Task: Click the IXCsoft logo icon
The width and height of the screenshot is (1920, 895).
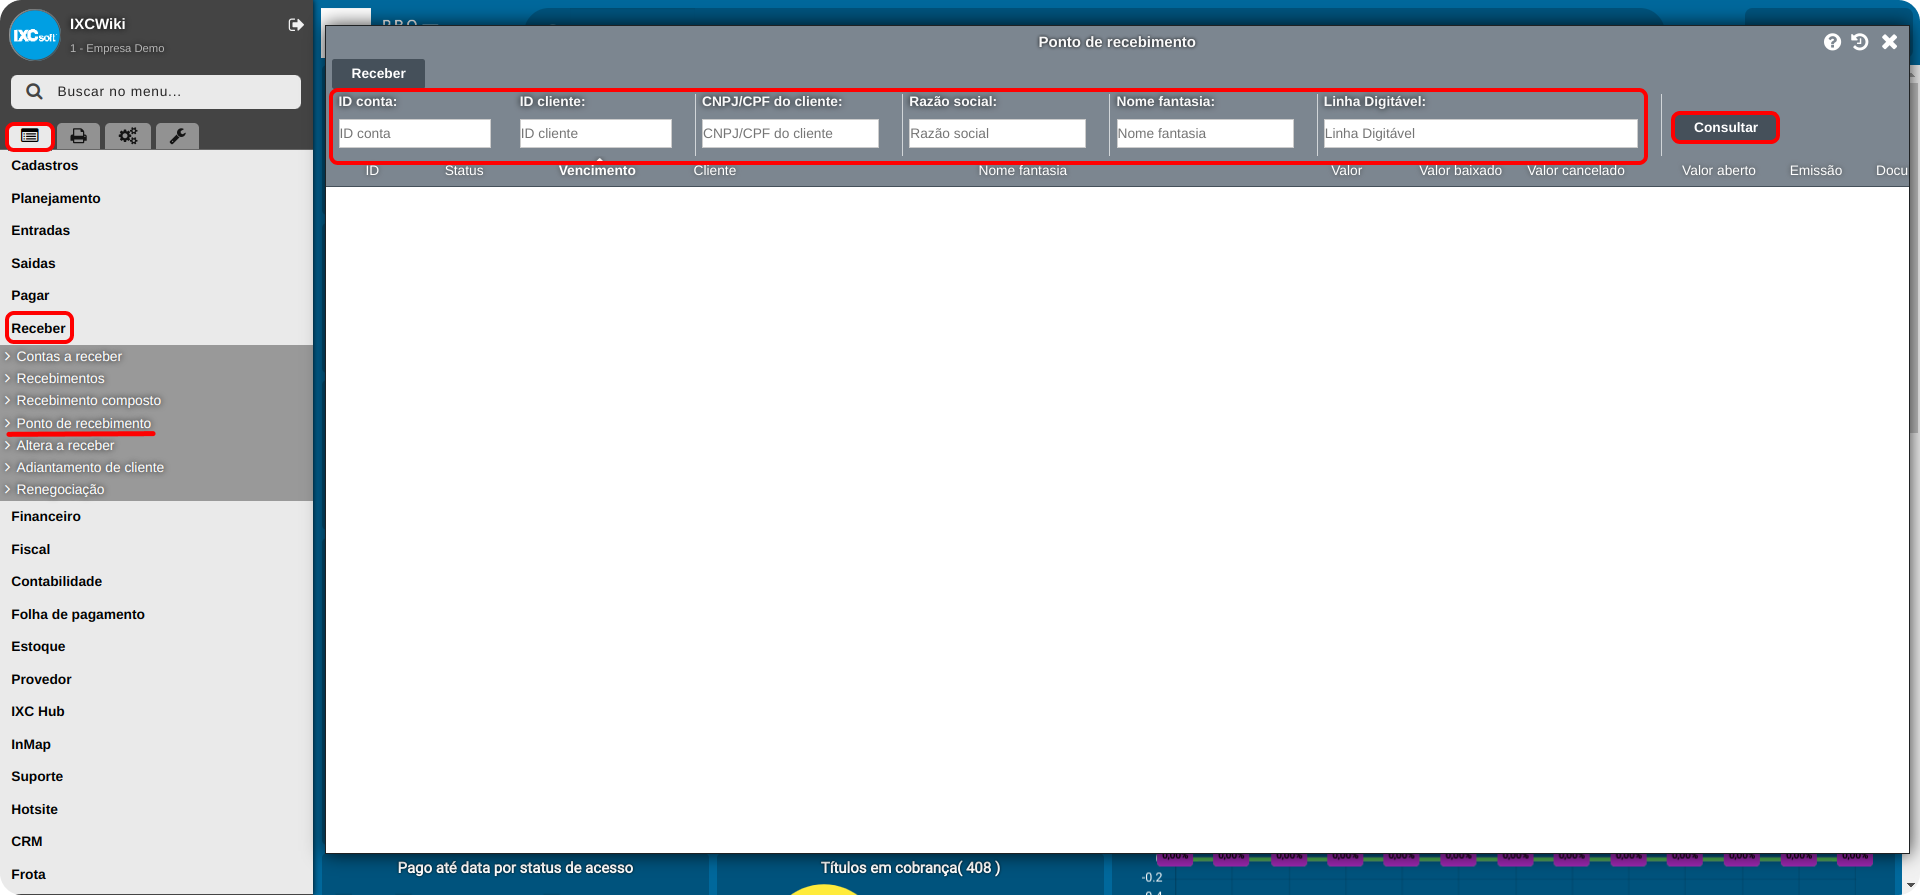Action: tap(34, 35)
